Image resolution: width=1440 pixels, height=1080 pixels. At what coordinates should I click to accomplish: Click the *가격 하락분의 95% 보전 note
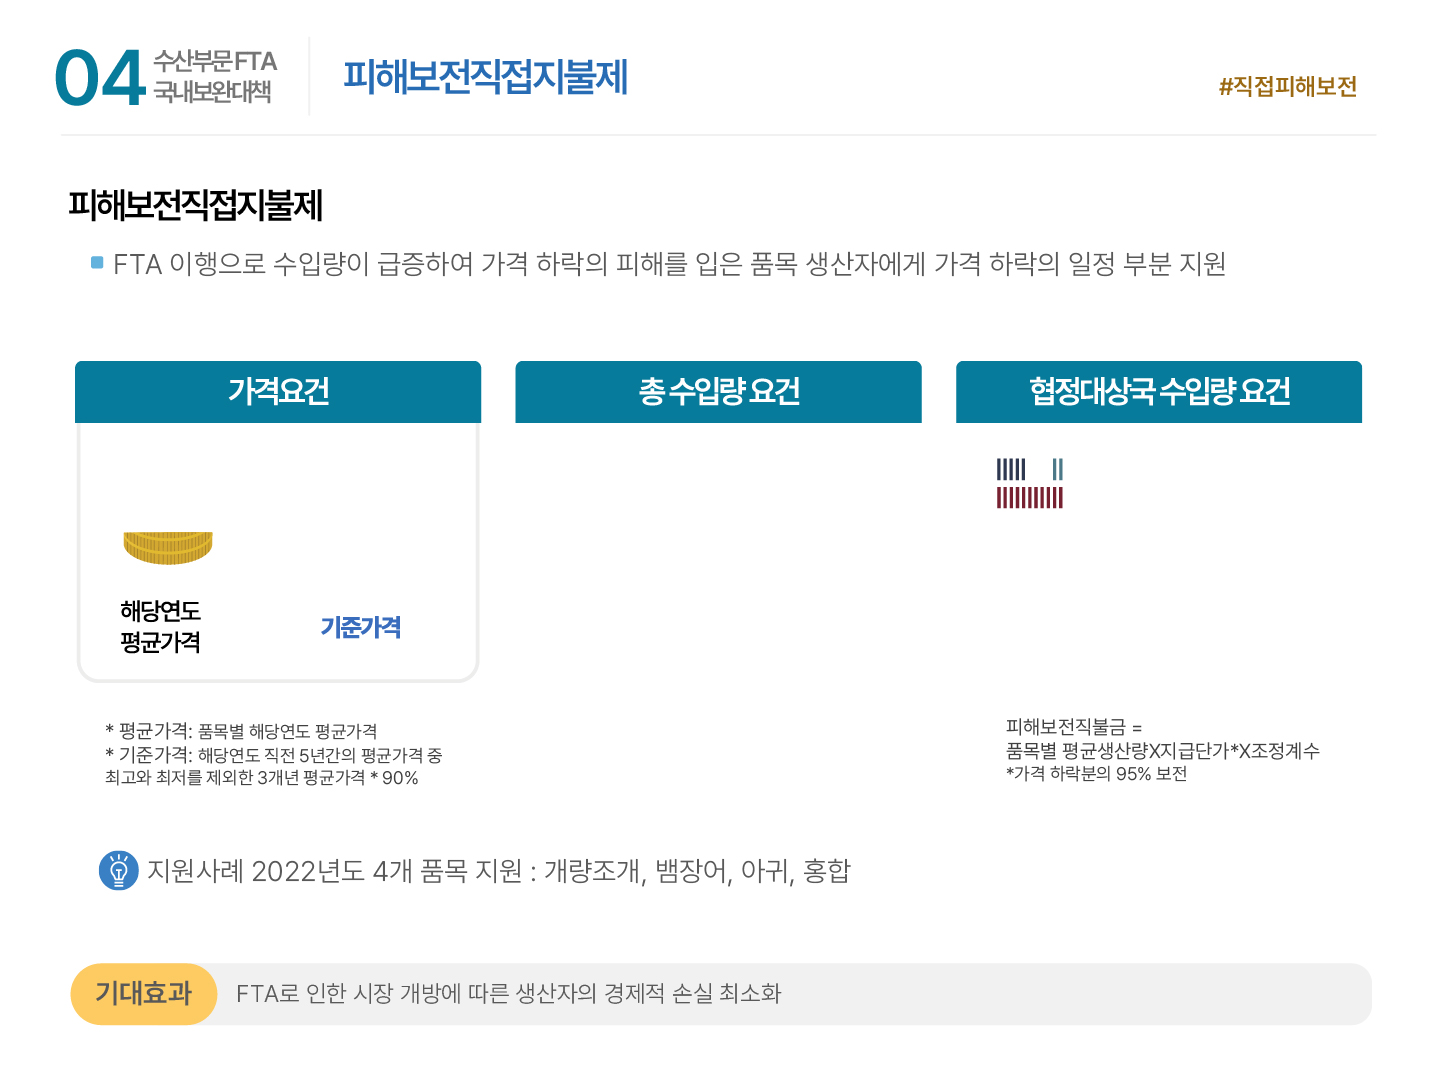click(1097, 774)
